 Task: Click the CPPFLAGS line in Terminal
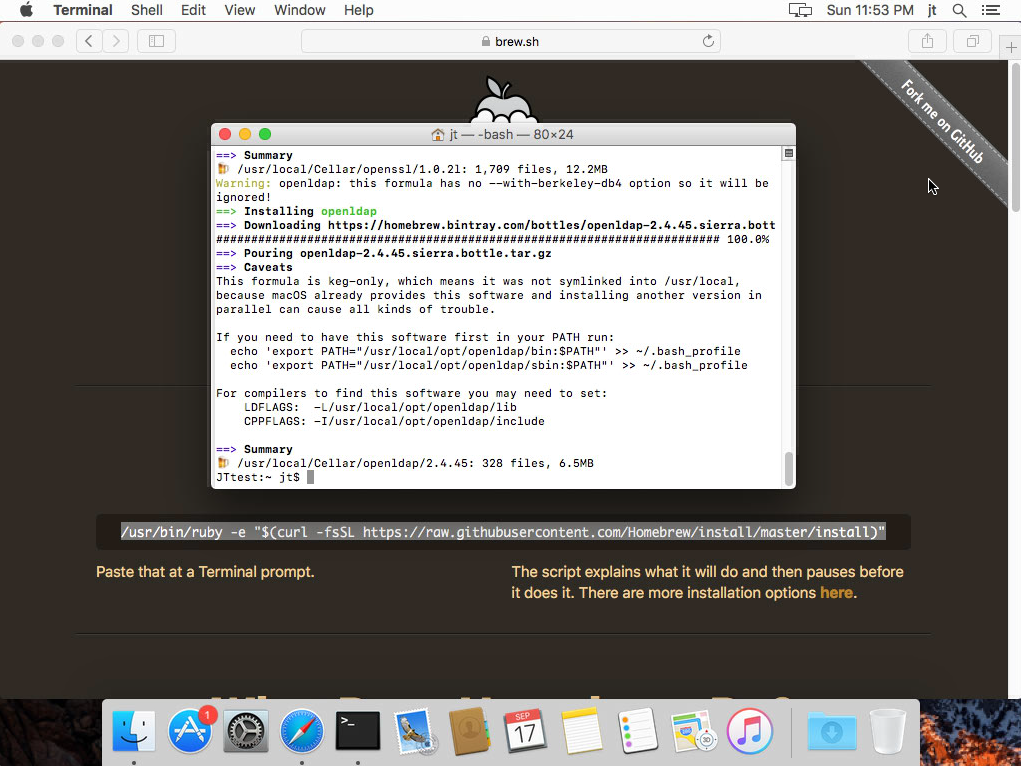pyautogui.click(x=394, y=421)
